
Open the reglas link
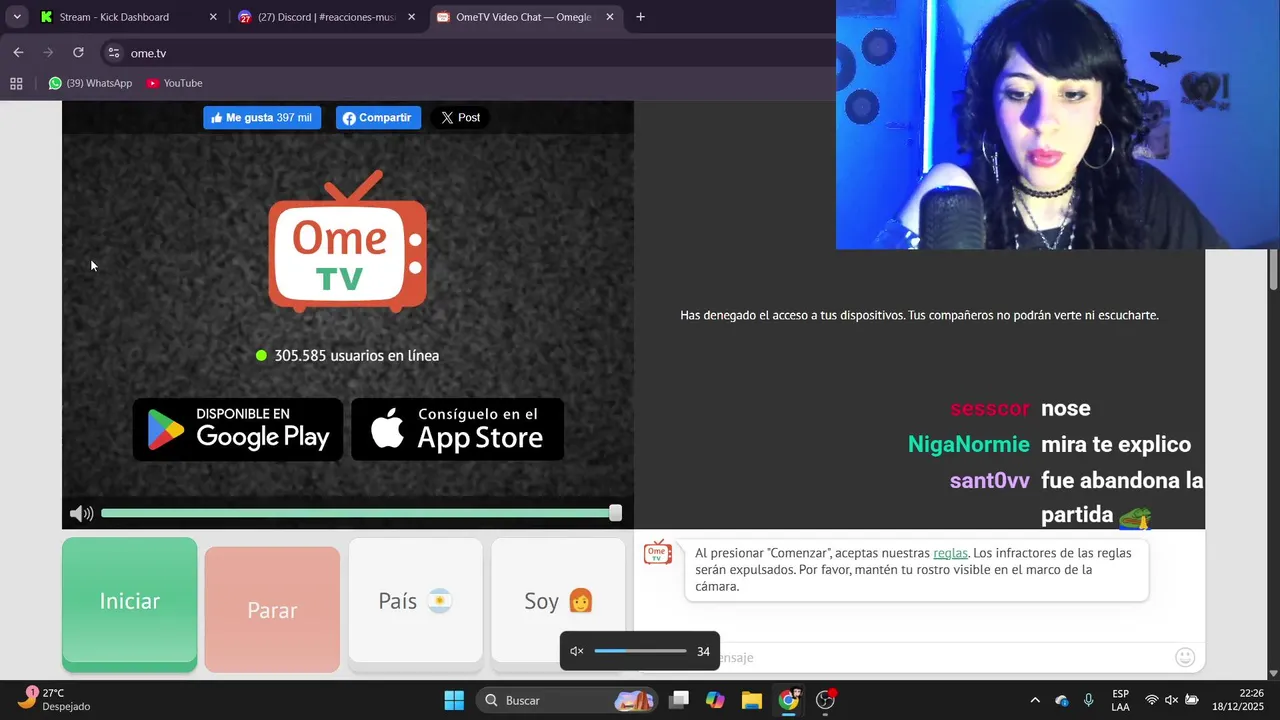click(950, 553)
